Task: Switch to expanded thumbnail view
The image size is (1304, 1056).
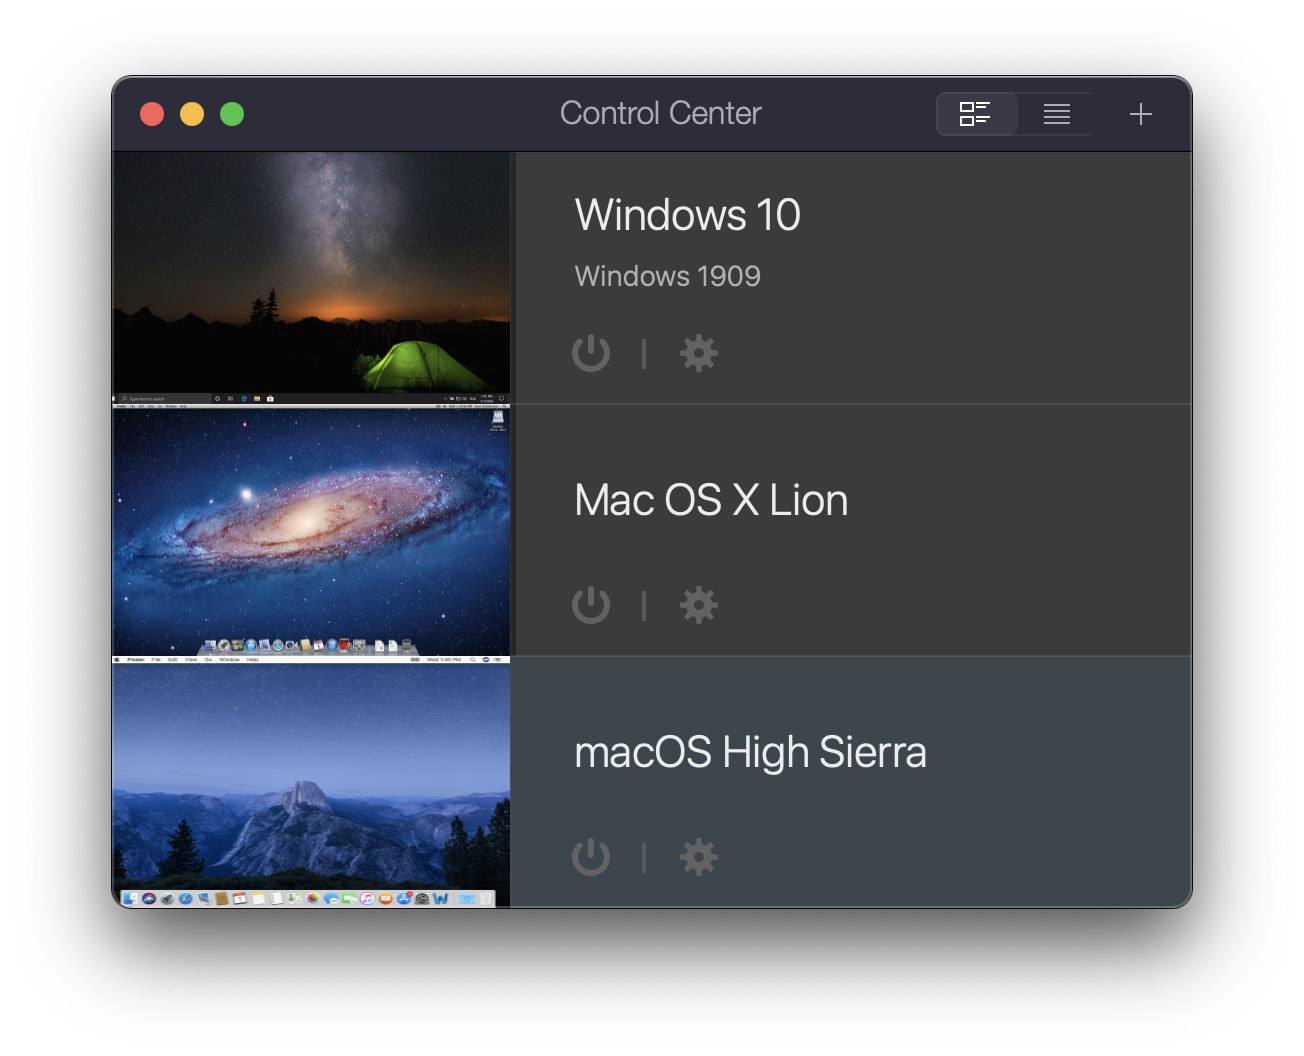Action: click(x=976, y=114)
